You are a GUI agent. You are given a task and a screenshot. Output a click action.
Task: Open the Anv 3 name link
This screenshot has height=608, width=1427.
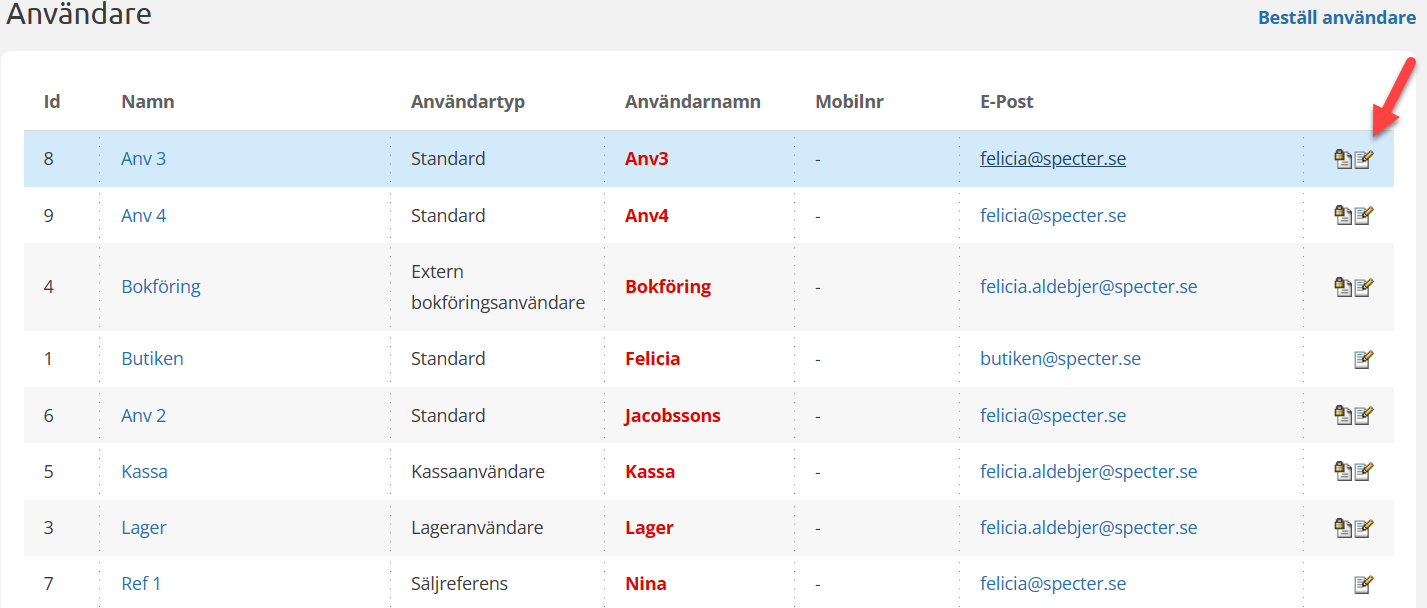pos(144,159)
